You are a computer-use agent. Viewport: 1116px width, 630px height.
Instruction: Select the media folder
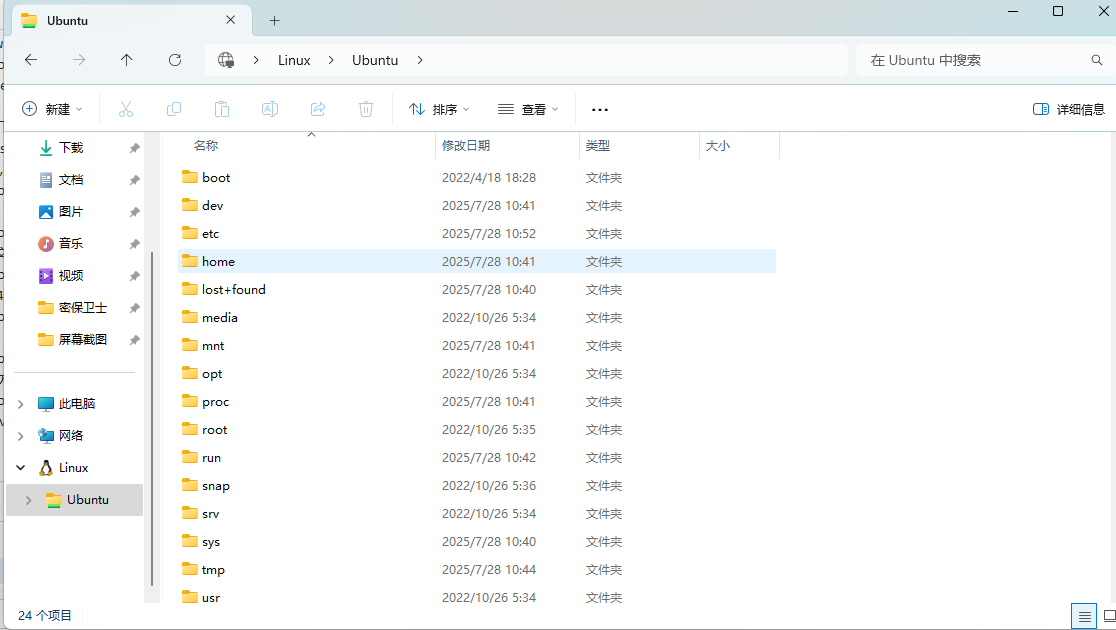tap(219, 317)
